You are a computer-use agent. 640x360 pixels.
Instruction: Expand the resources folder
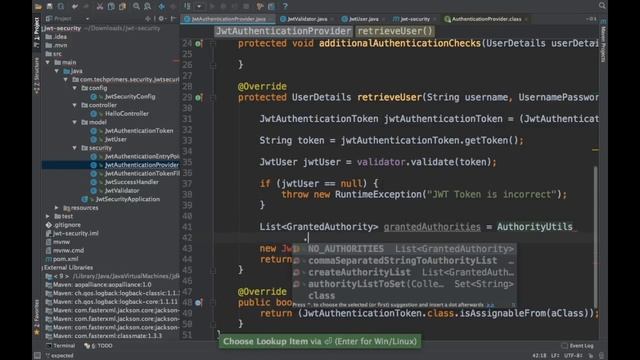pos(57,208)
